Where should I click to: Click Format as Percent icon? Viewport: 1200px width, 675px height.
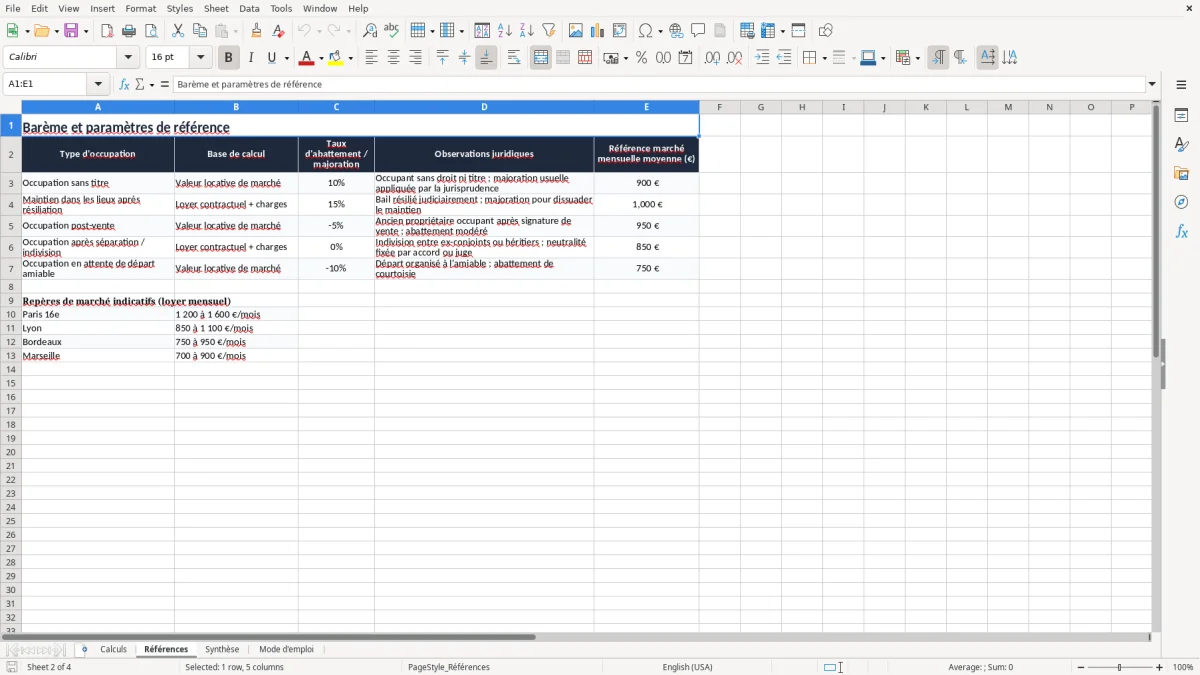click(x=641, y=58)
